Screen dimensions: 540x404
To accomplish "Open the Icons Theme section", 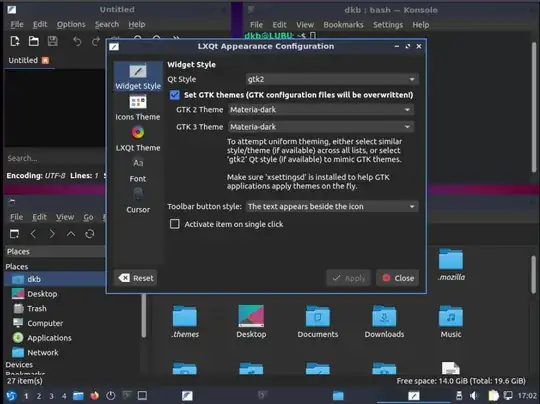I will point(138,108).
